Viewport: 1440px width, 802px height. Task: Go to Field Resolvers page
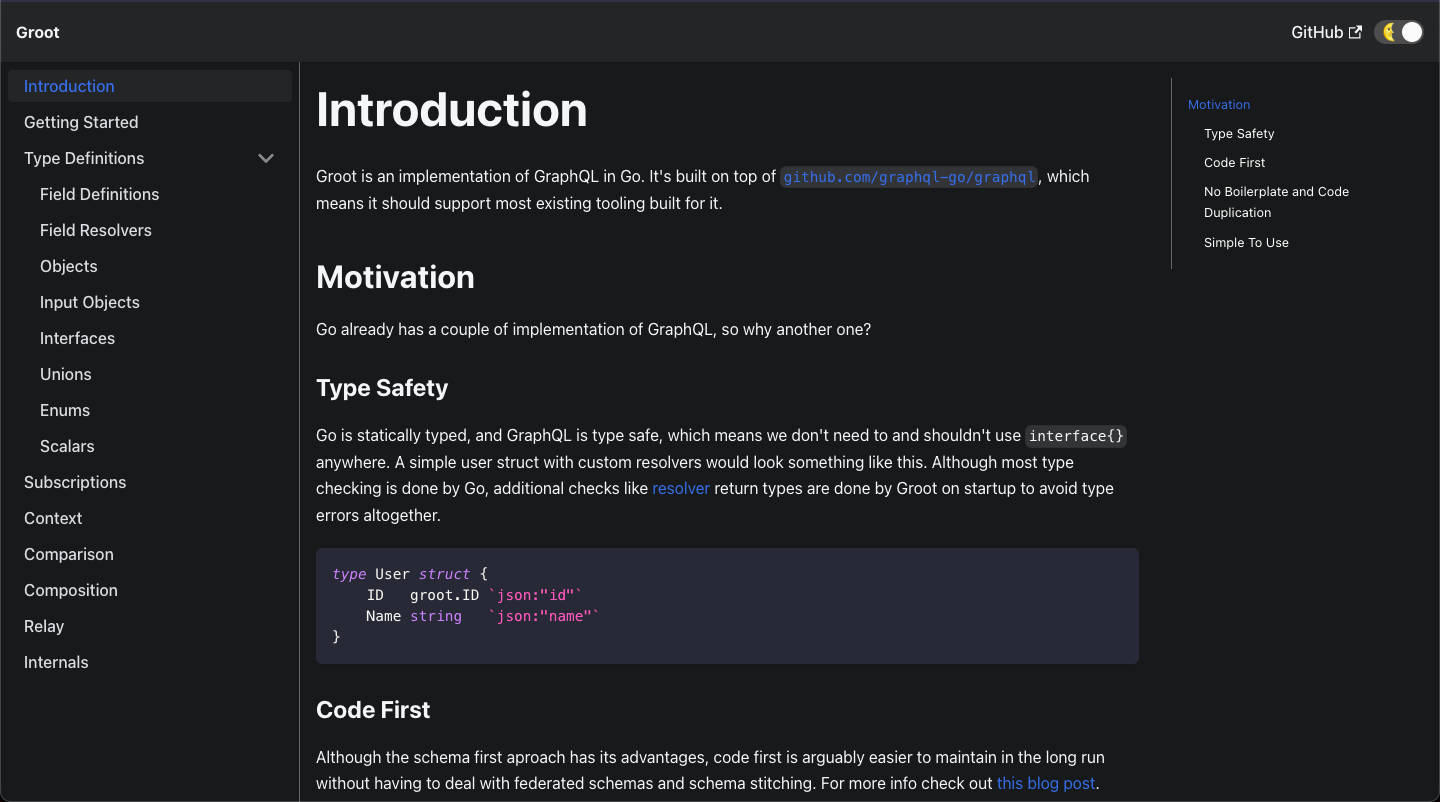click(x=96, y=230)
